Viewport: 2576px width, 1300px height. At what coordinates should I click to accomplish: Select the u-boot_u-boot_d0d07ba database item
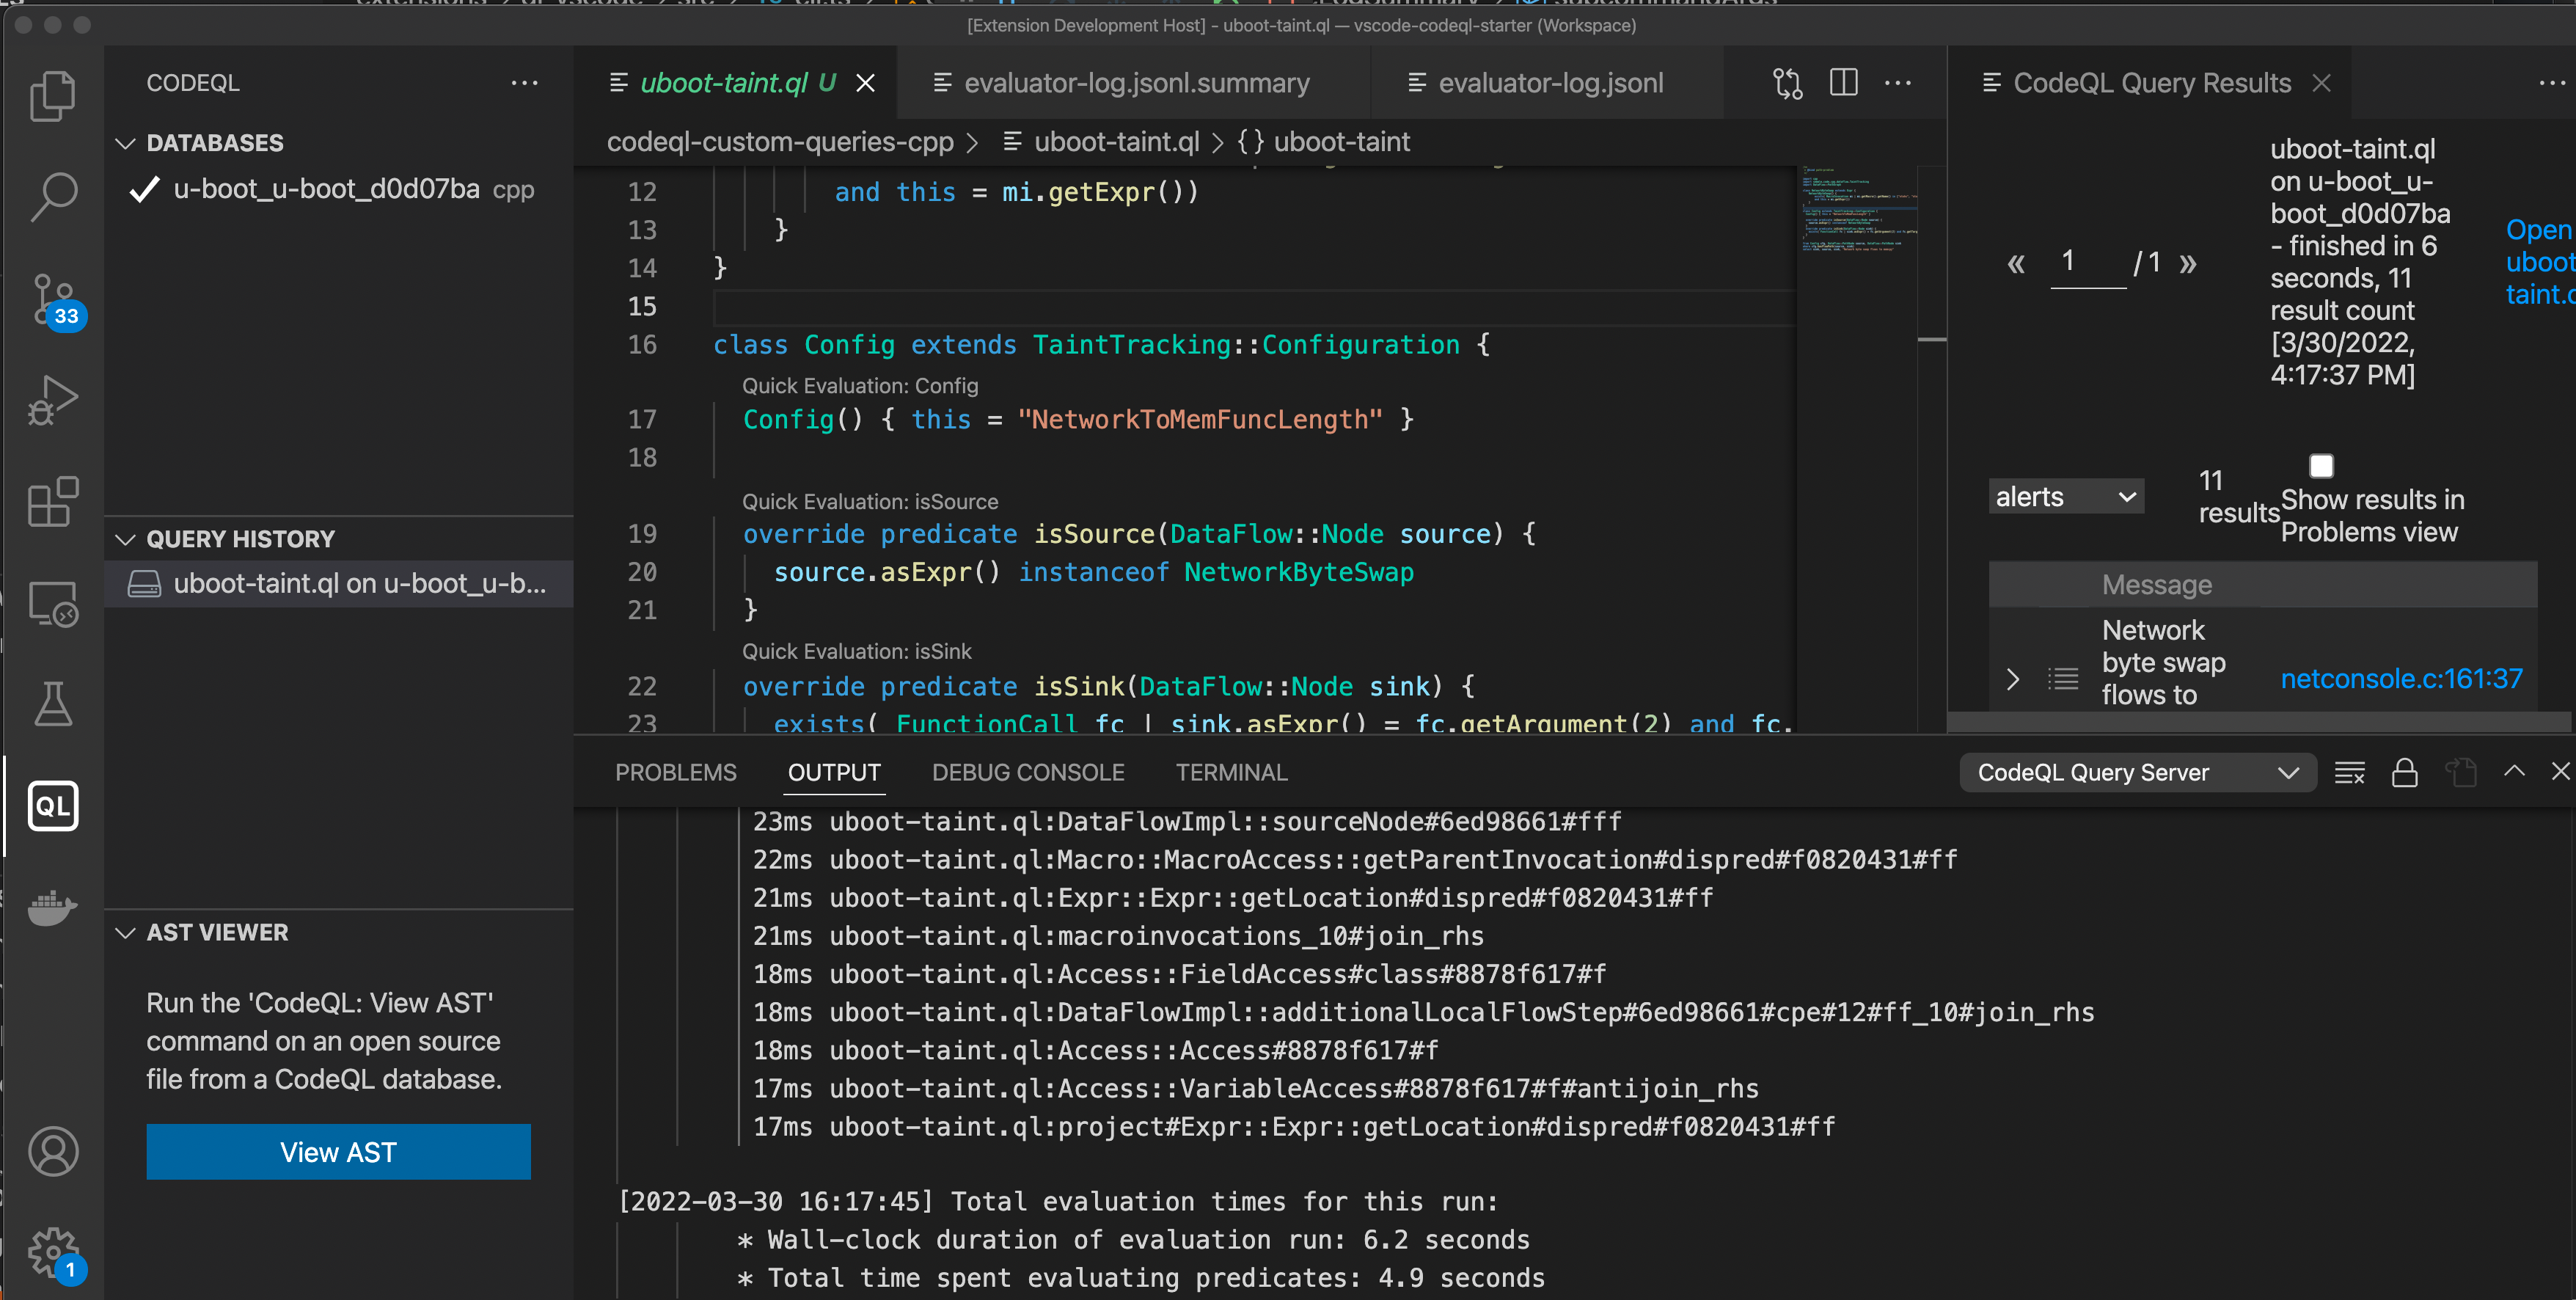click(x=326, y=189)
